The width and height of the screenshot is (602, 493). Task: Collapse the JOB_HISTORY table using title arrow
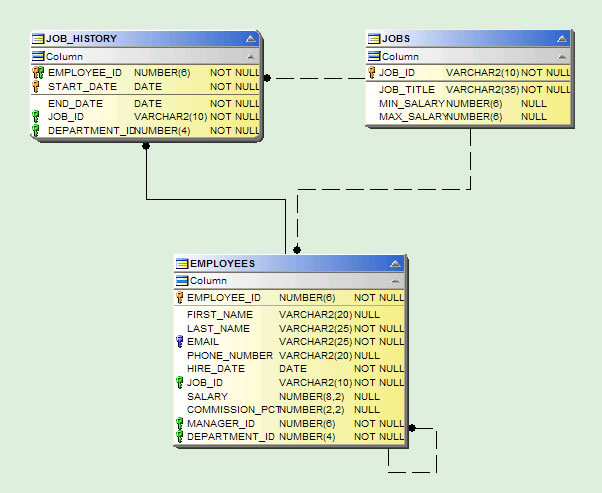click(x=250, y=39)
